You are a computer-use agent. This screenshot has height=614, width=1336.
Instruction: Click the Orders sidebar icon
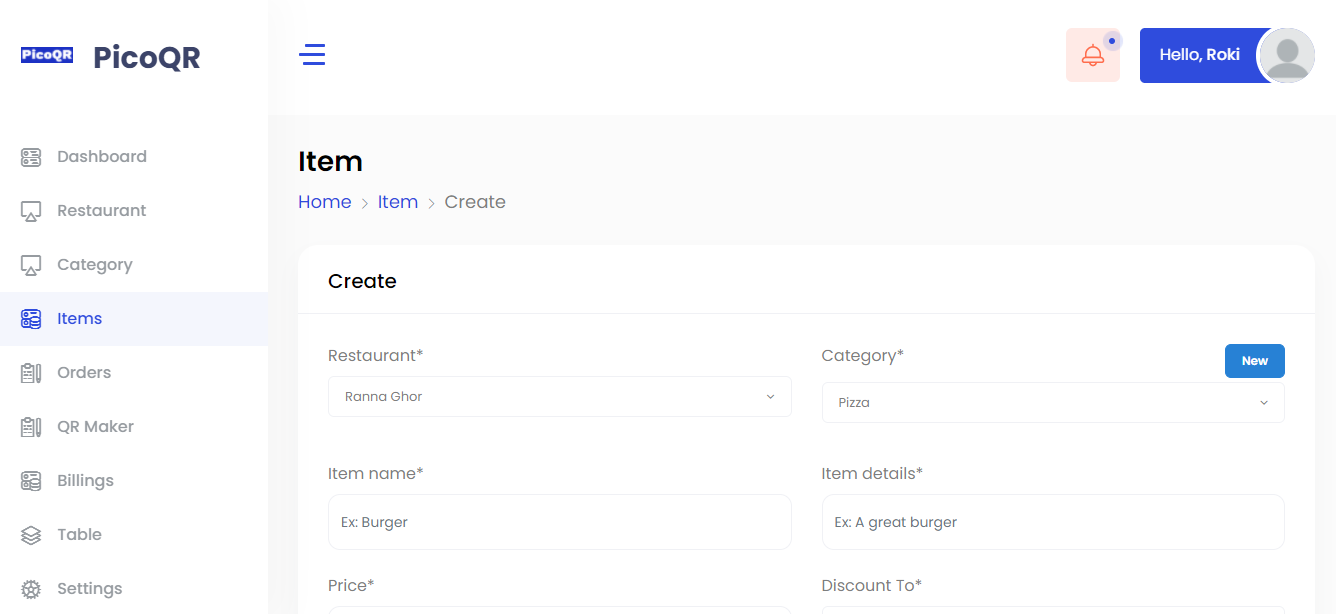[31, 373]
